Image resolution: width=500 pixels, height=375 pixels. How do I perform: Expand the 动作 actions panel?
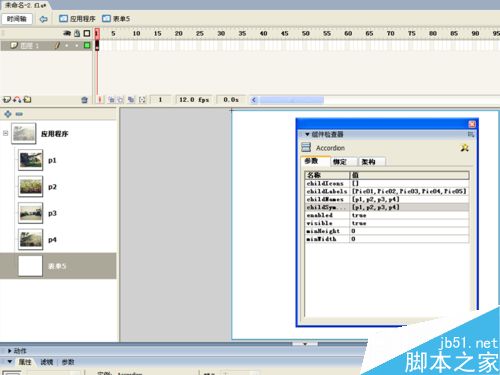pos(10,351)
